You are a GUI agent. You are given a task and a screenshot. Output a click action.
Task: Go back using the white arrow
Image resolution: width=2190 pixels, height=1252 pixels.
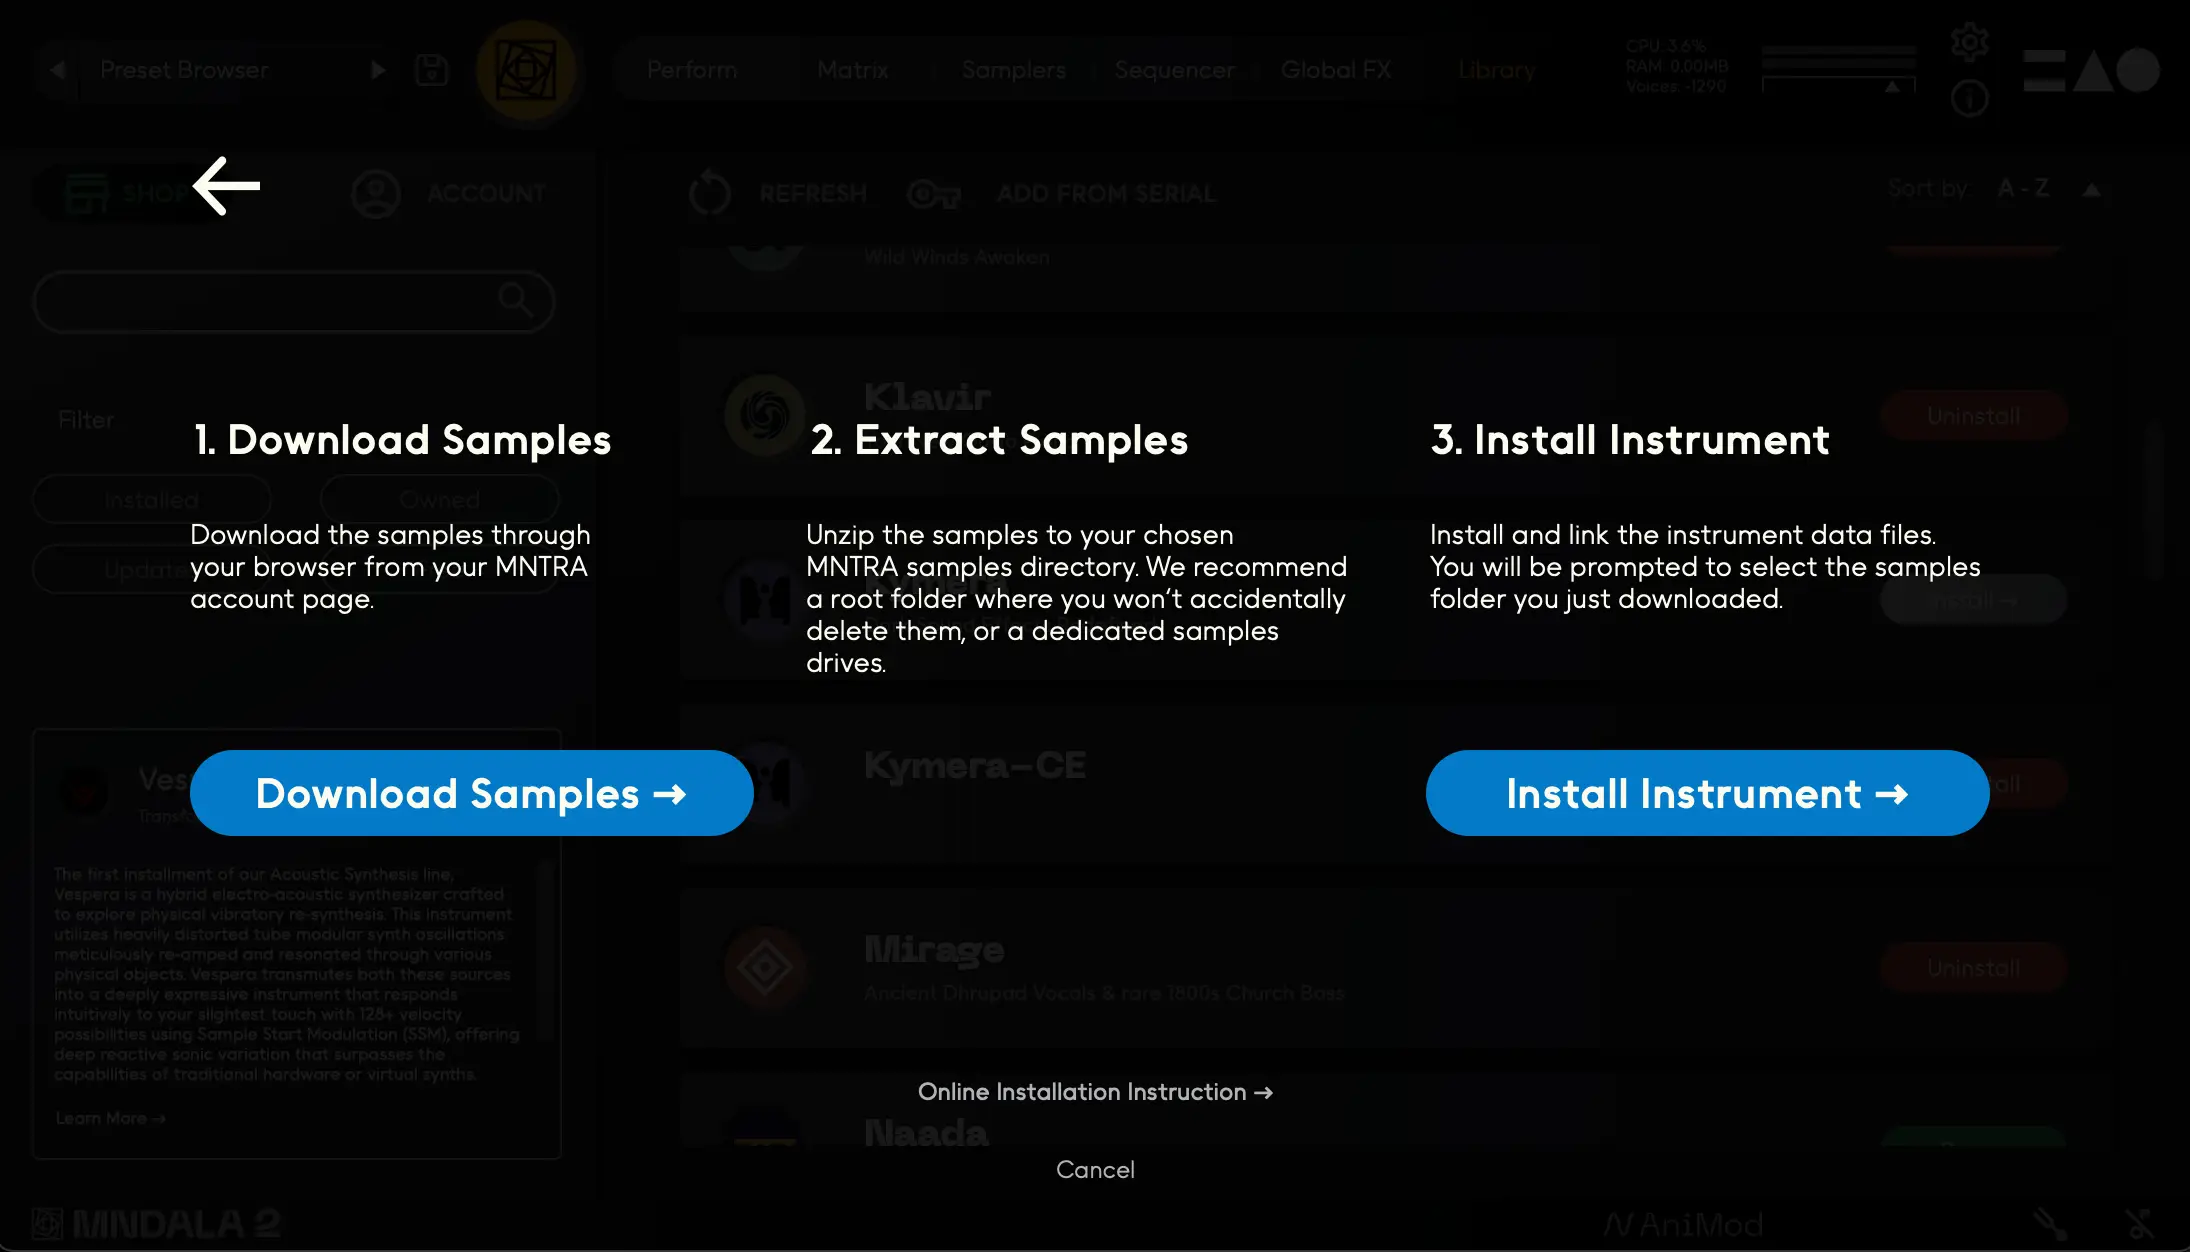pyautogui.click(x=226, y=186)
